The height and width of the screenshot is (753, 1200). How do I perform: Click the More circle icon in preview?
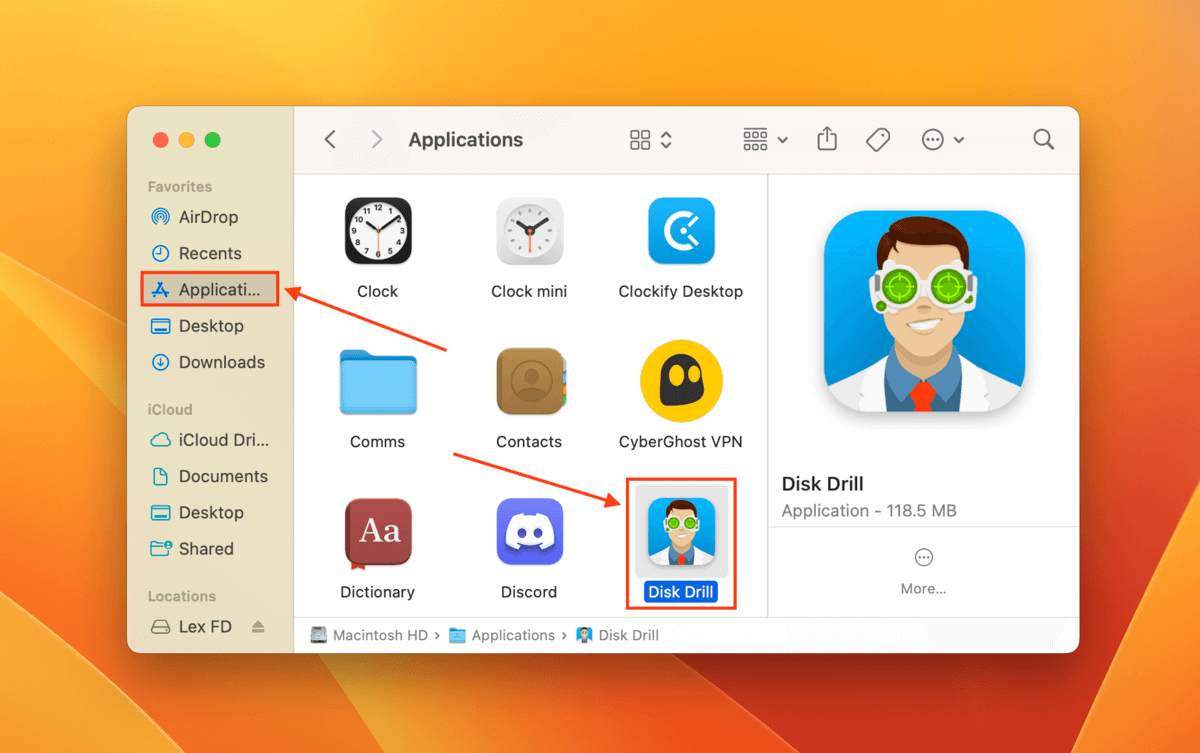point(923,558)
